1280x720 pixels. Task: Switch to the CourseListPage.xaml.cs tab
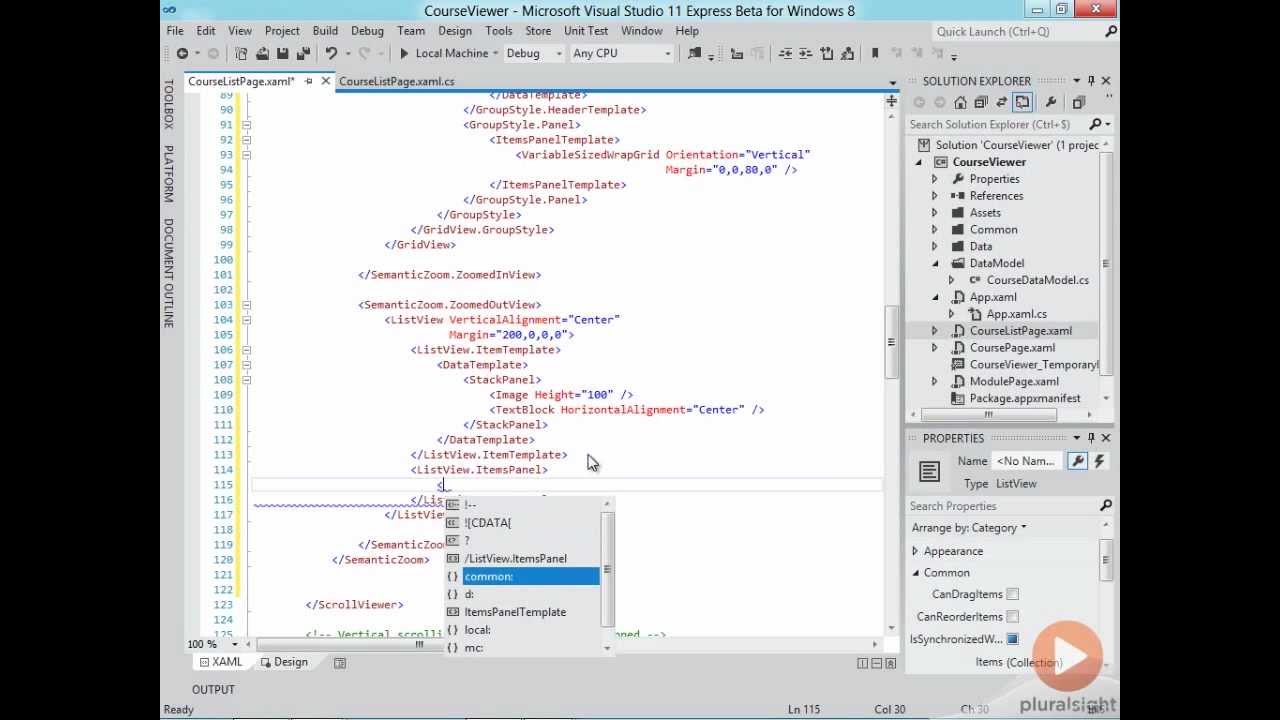click(x=397, y=81)
